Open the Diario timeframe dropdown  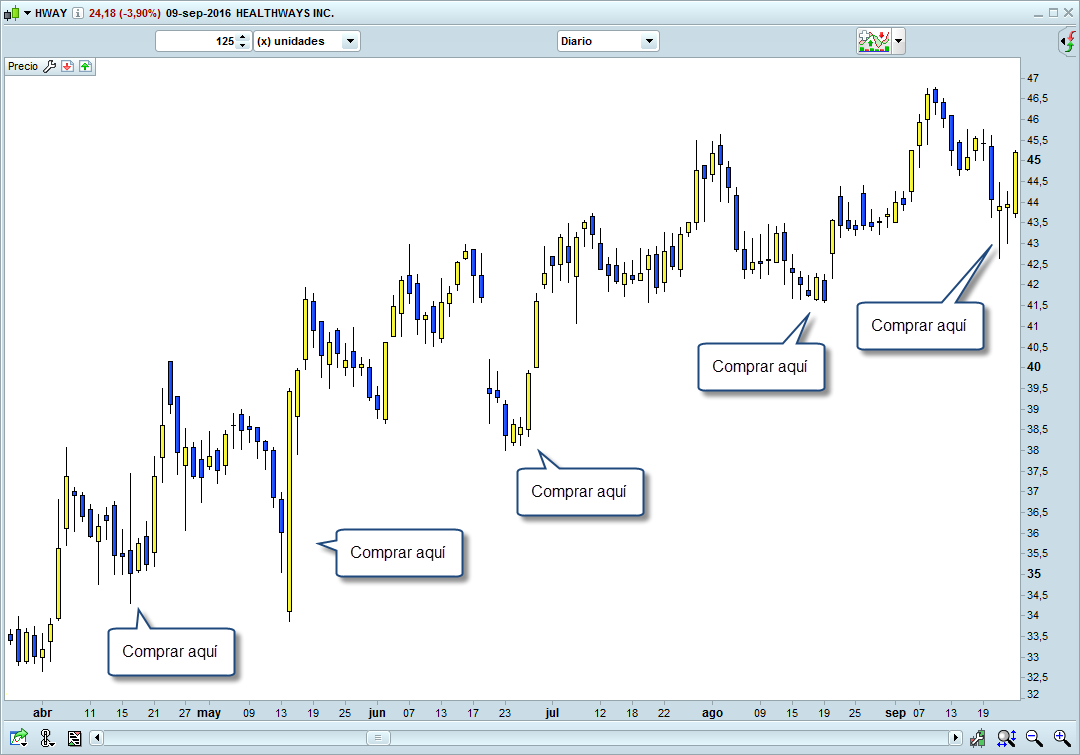click(649, 41)
